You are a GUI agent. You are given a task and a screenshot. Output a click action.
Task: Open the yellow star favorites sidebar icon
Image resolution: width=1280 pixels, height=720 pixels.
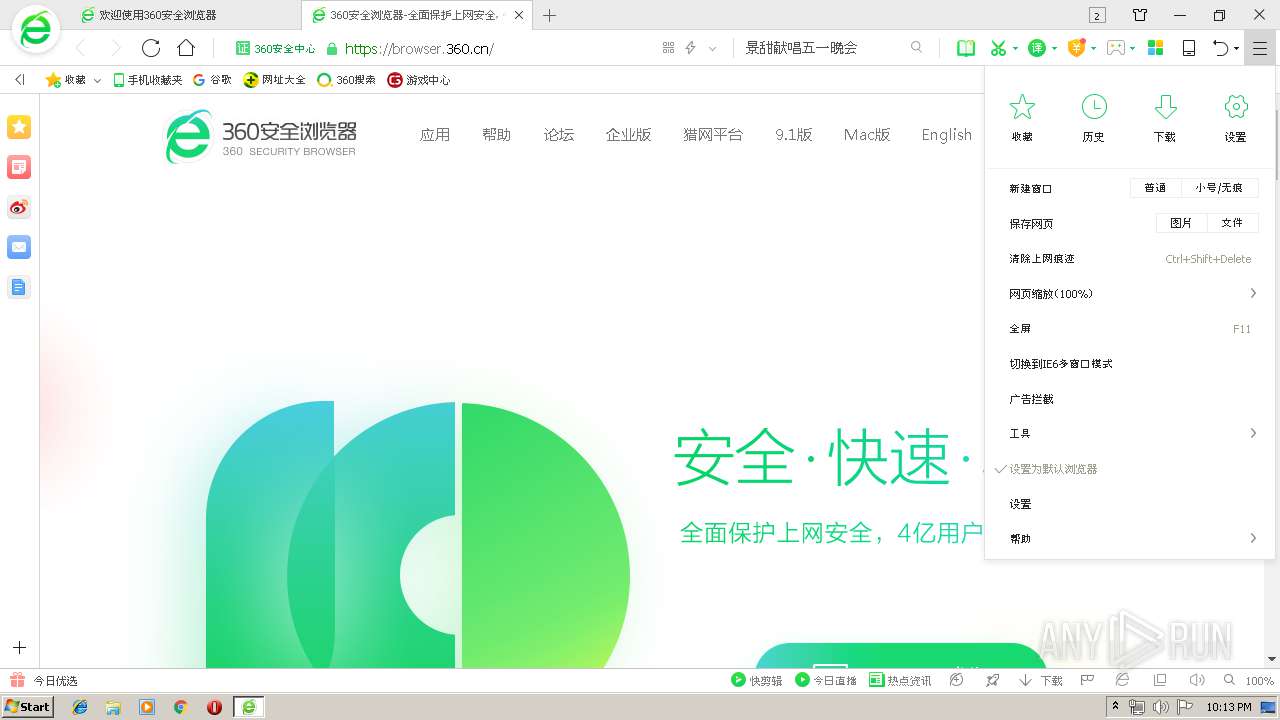pos(19,127)
